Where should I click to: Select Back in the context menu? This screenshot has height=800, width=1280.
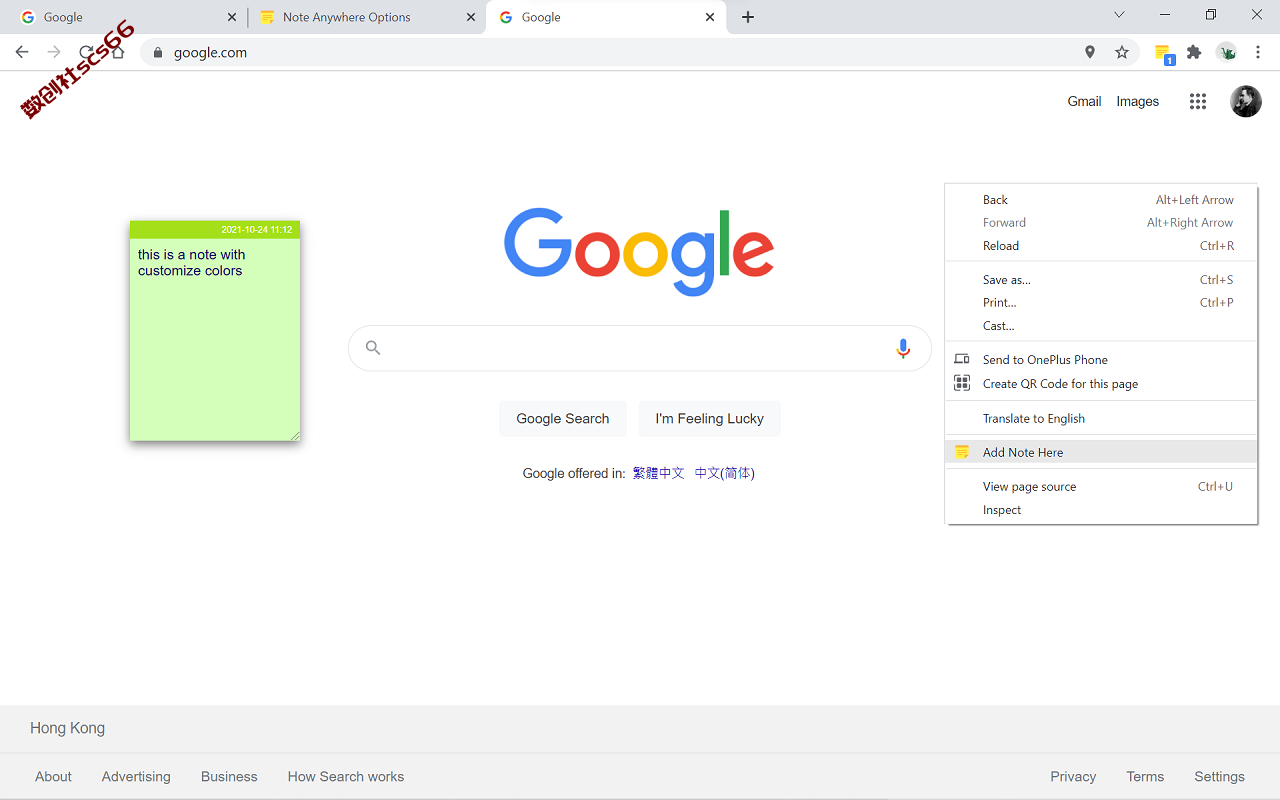[1101, 200]
